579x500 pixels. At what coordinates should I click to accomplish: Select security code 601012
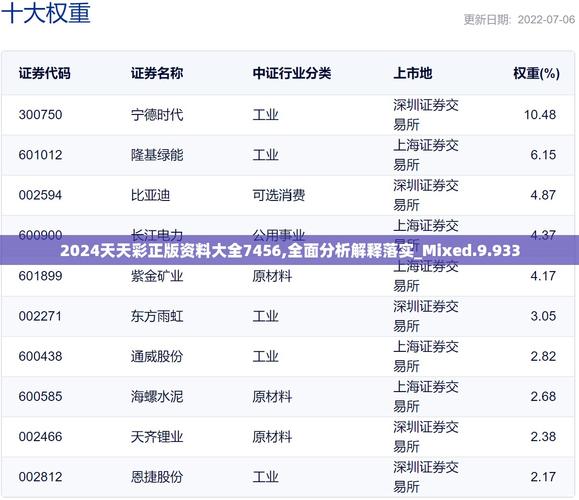click(x=40, y=155)
